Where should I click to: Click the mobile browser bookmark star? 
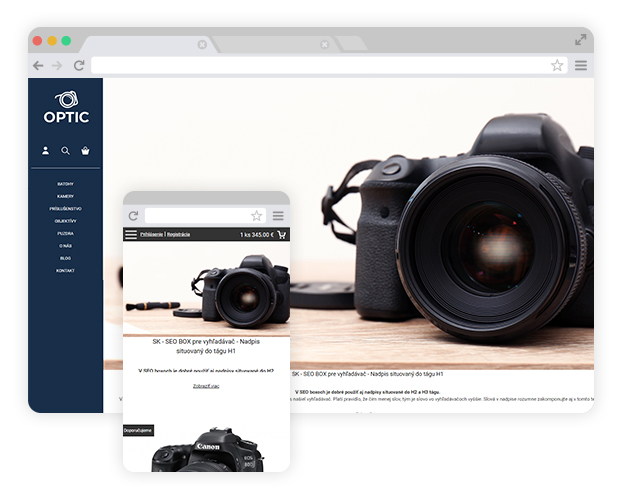(x=257, y=216)
